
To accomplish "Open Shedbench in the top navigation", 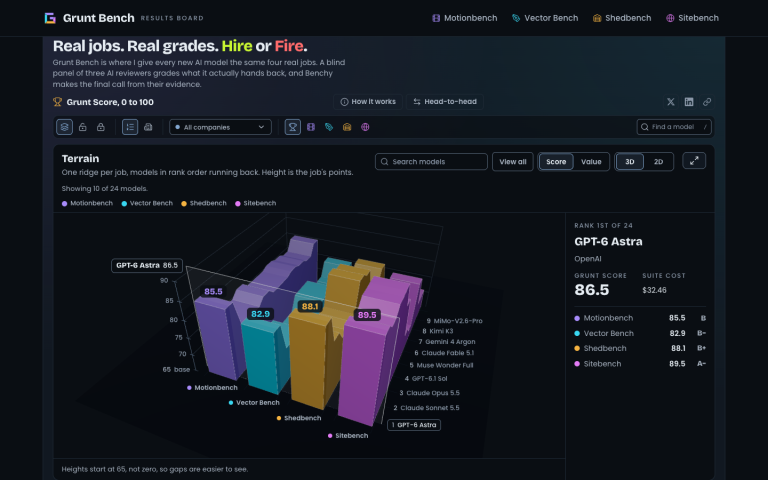I will [622, 18].
